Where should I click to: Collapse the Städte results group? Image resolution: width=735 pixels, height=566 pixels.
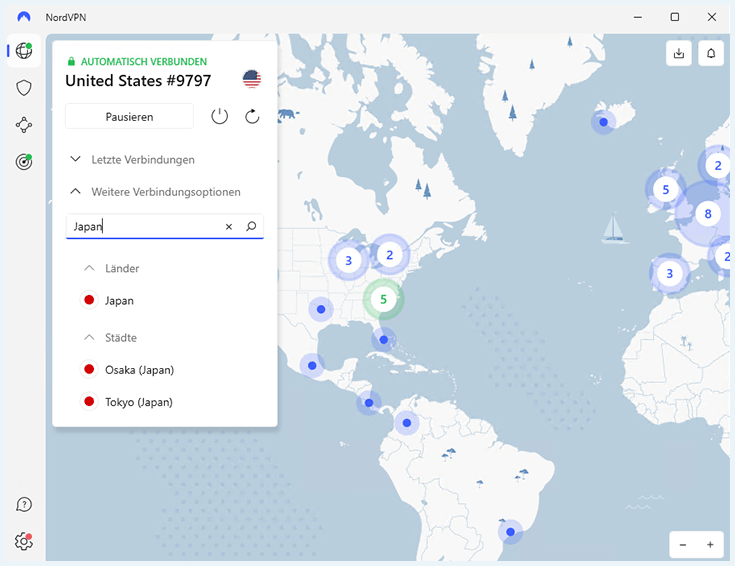pyautogui.click(x=111, y=338)
